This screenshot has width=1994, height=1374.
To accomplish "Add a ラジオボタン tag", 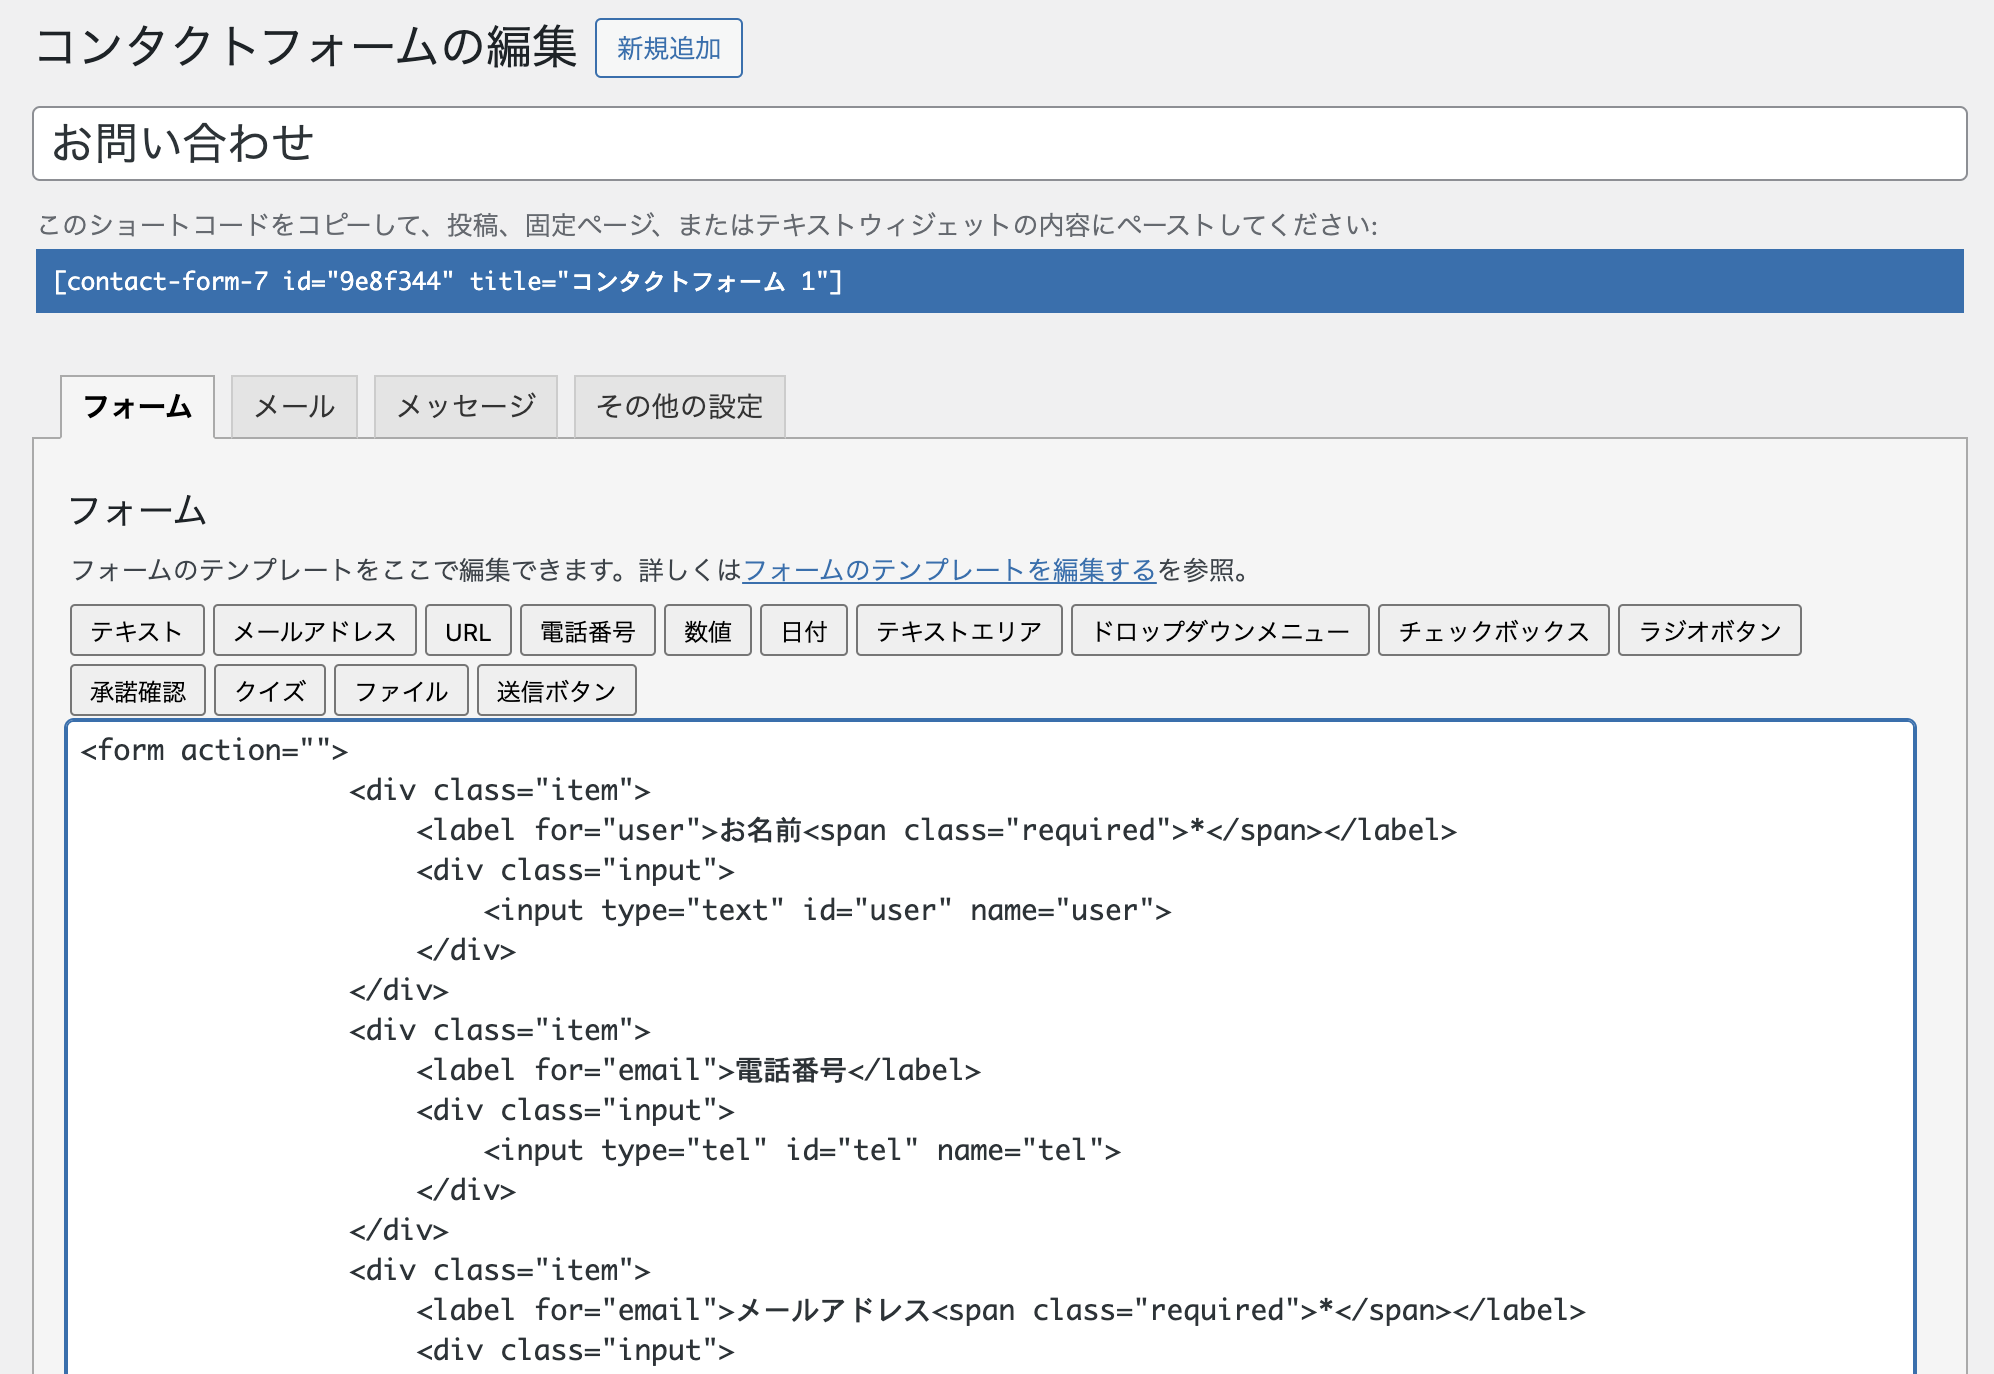I will 1709,631.
